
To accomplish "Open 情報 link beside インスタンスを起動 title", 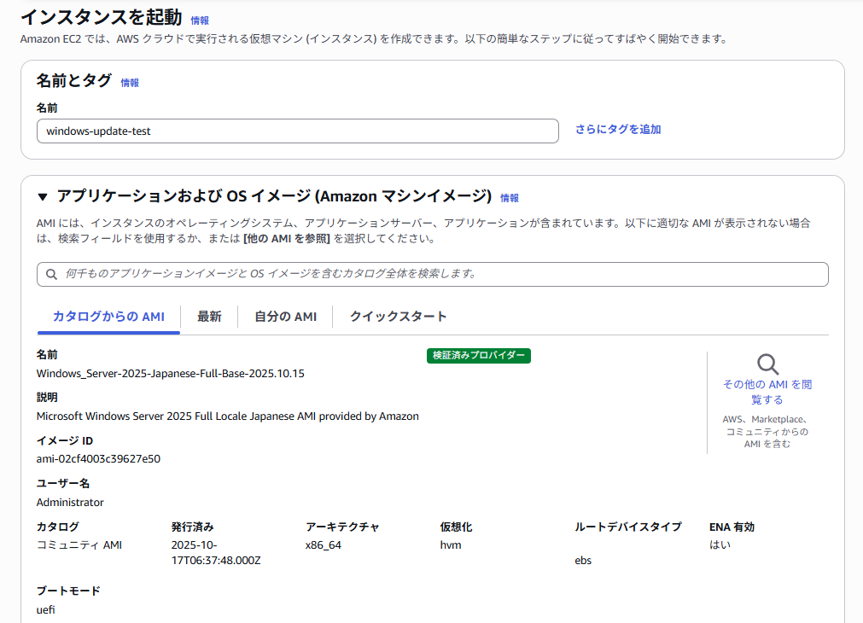I will tap(200, 20).
